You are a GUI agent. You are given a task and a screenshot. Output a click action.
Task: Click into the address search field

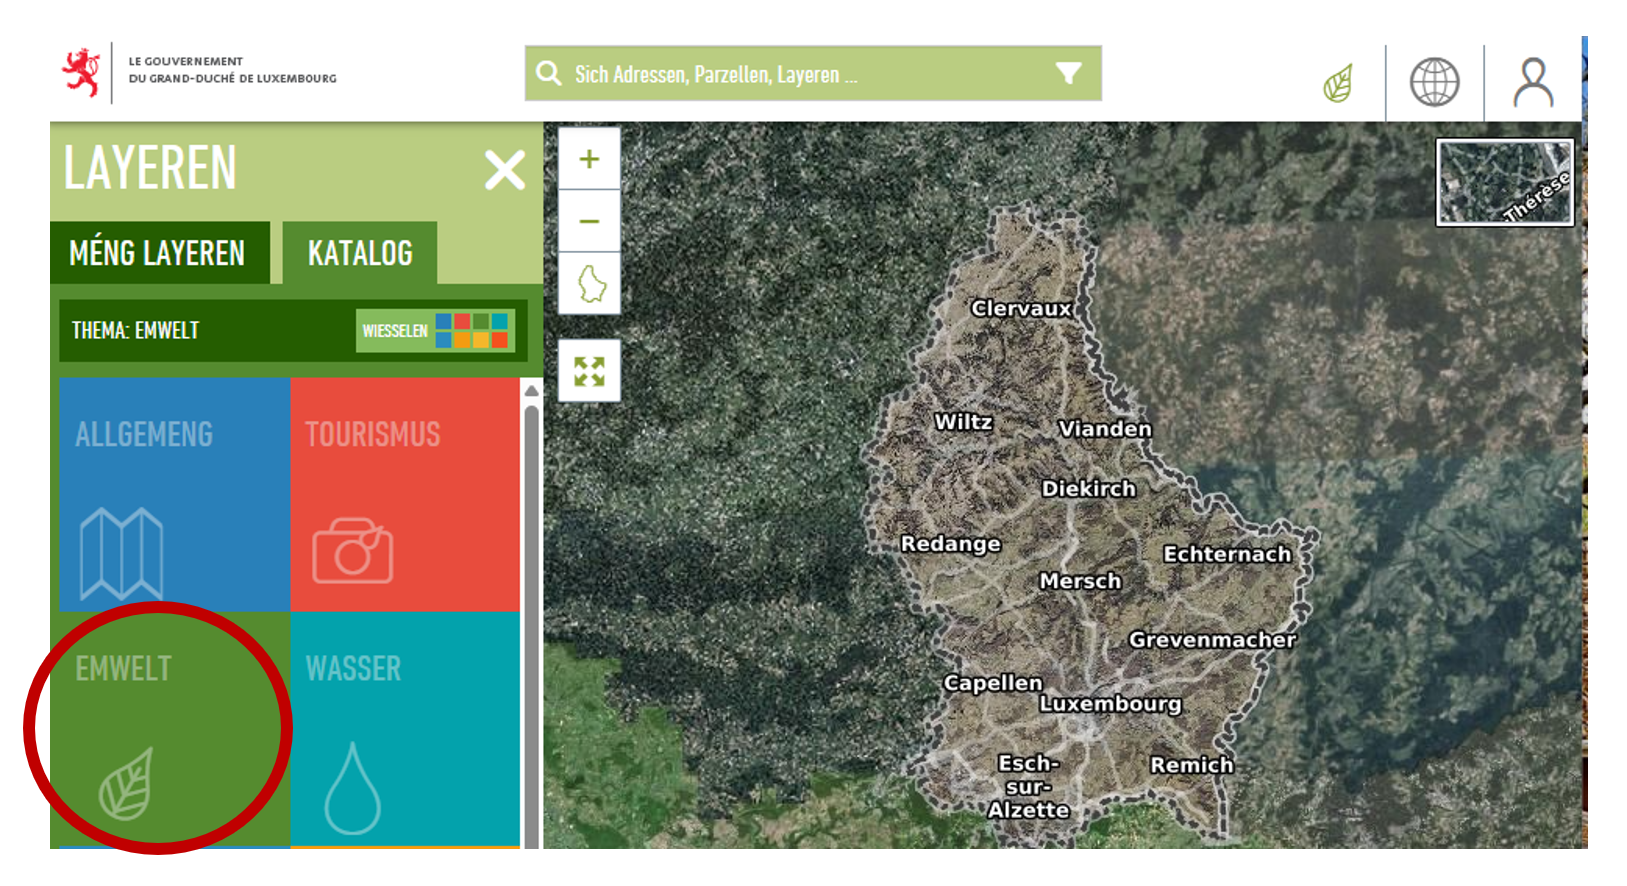(800, 74)
